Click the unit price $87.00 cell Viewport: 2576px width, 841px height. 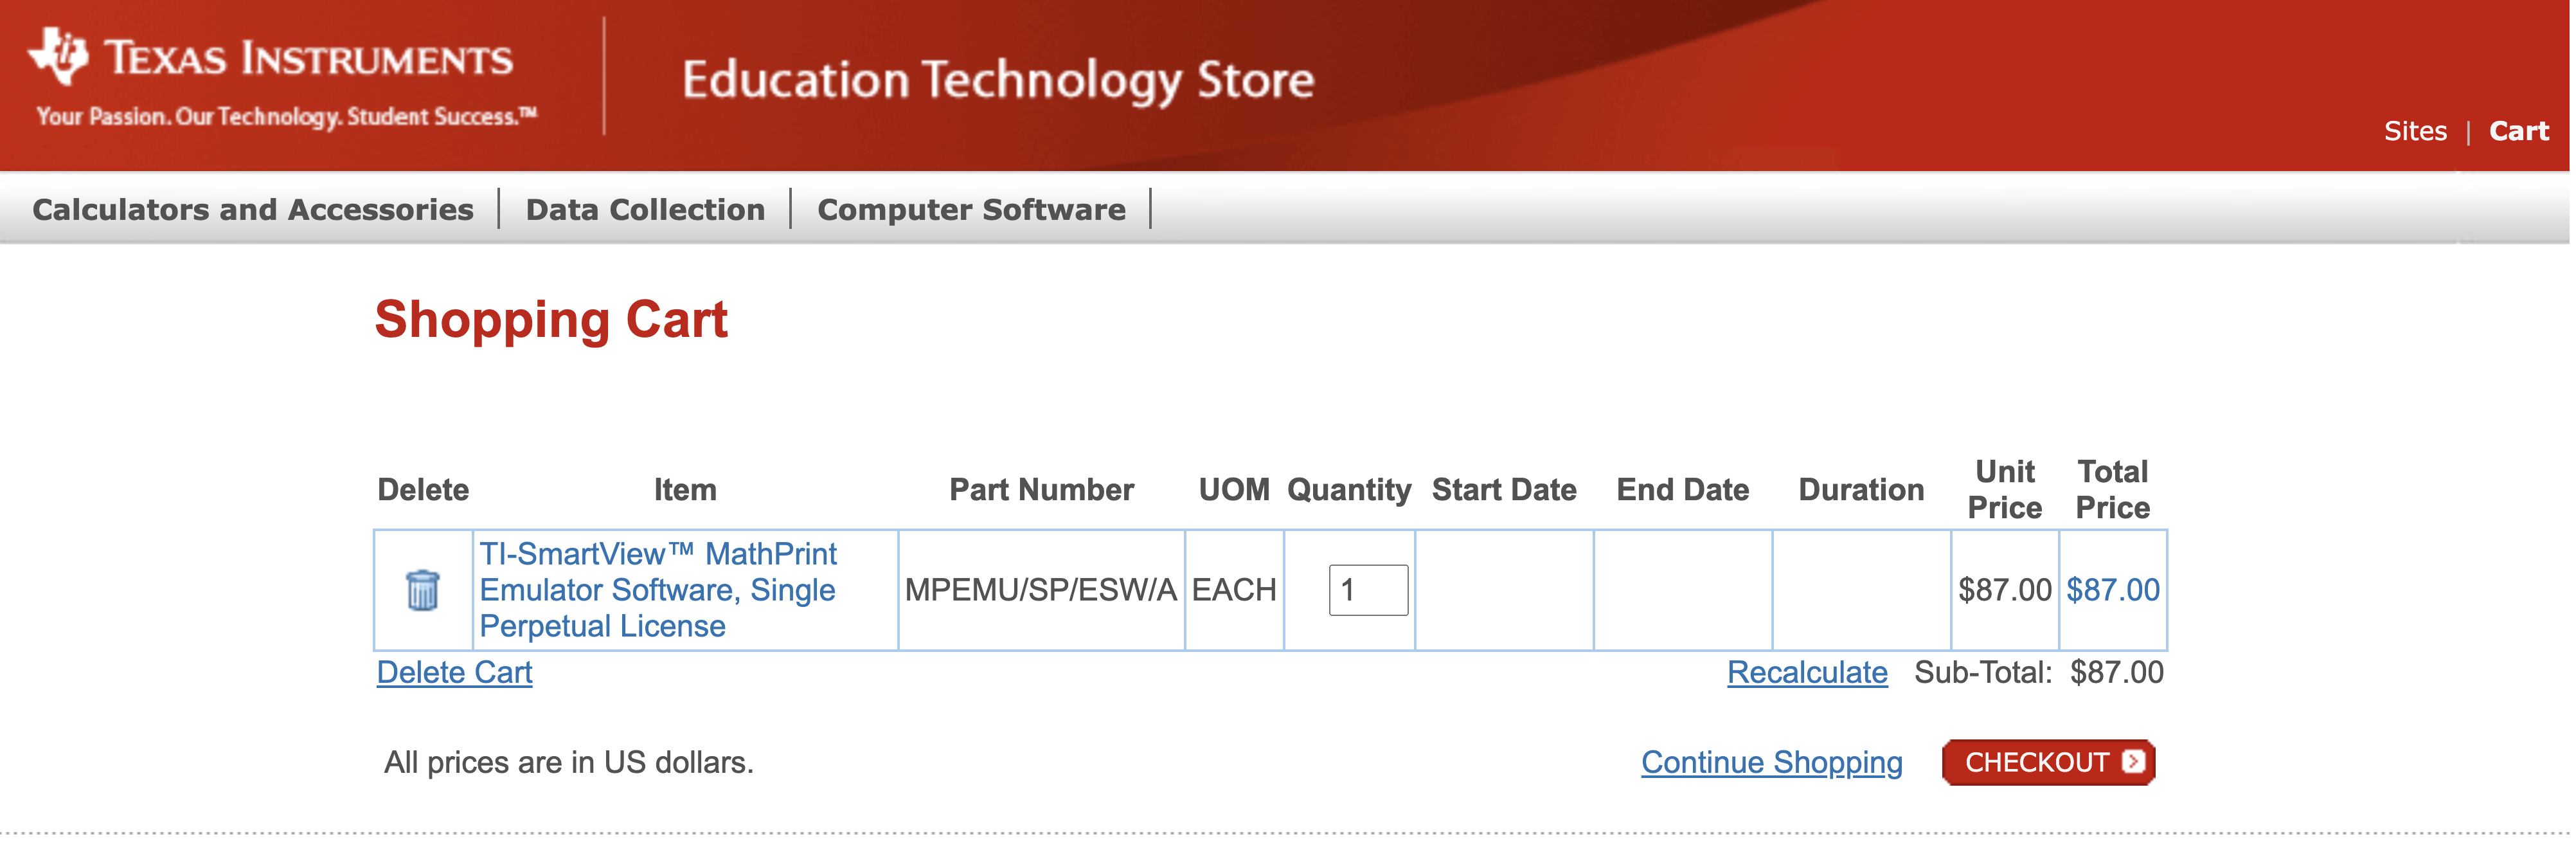(x=2005, y=590)
